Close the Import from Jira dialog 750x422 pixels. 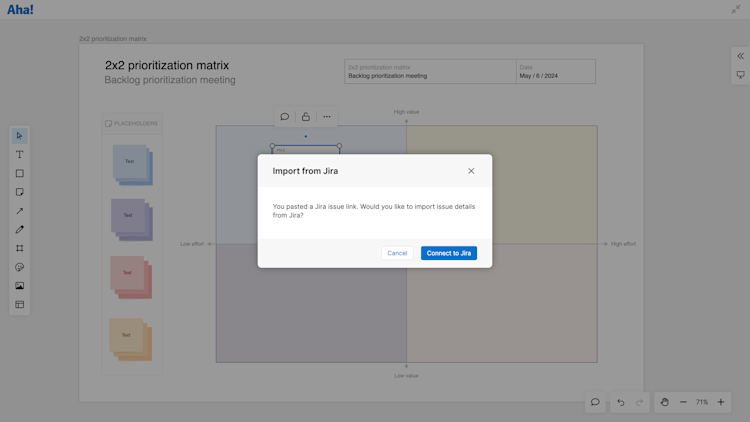pos(471,171)
